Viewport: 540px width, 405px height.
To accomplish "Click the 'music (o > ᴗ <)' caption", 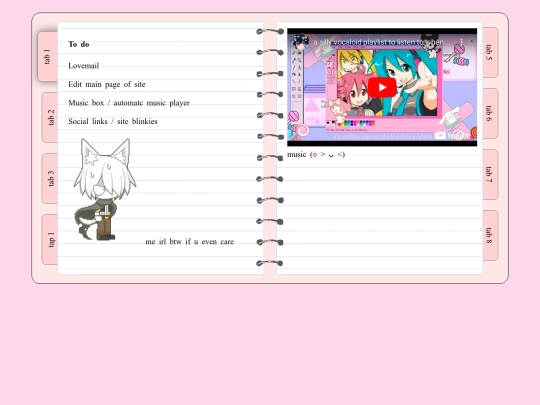I will (x=316, y=154).
